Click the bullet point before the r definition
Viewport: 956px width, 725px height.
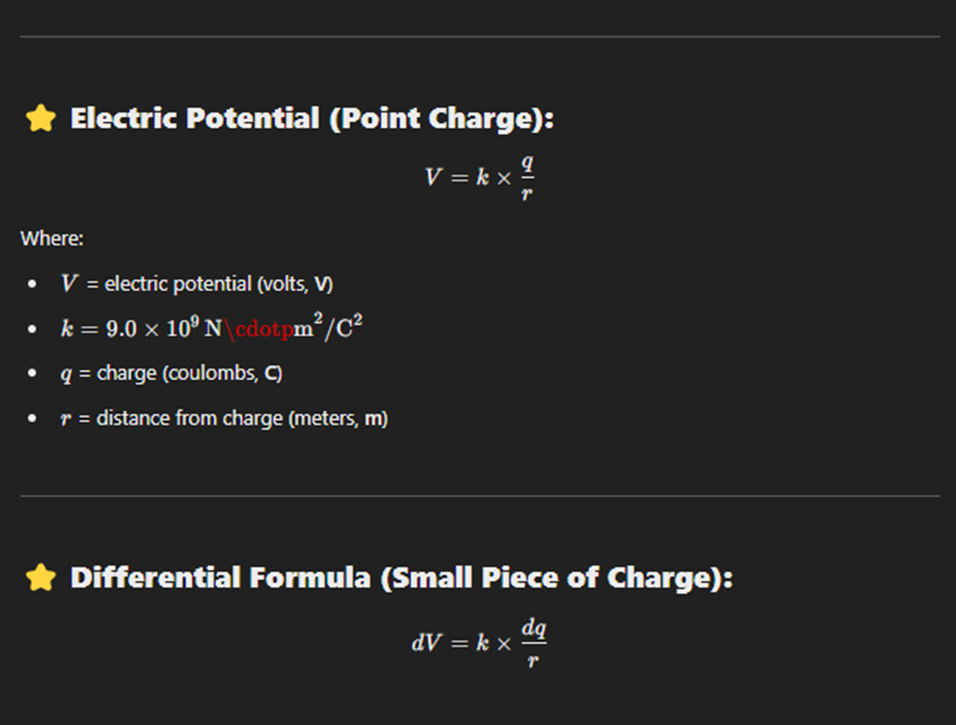tap(34, 420)
